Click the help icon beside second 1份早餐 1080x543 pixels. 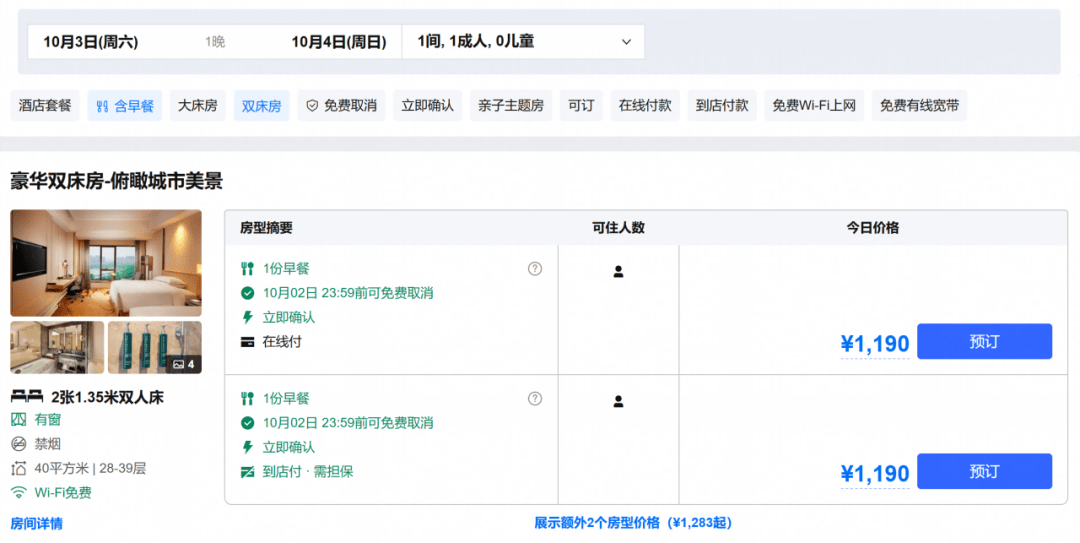(534, 398)
